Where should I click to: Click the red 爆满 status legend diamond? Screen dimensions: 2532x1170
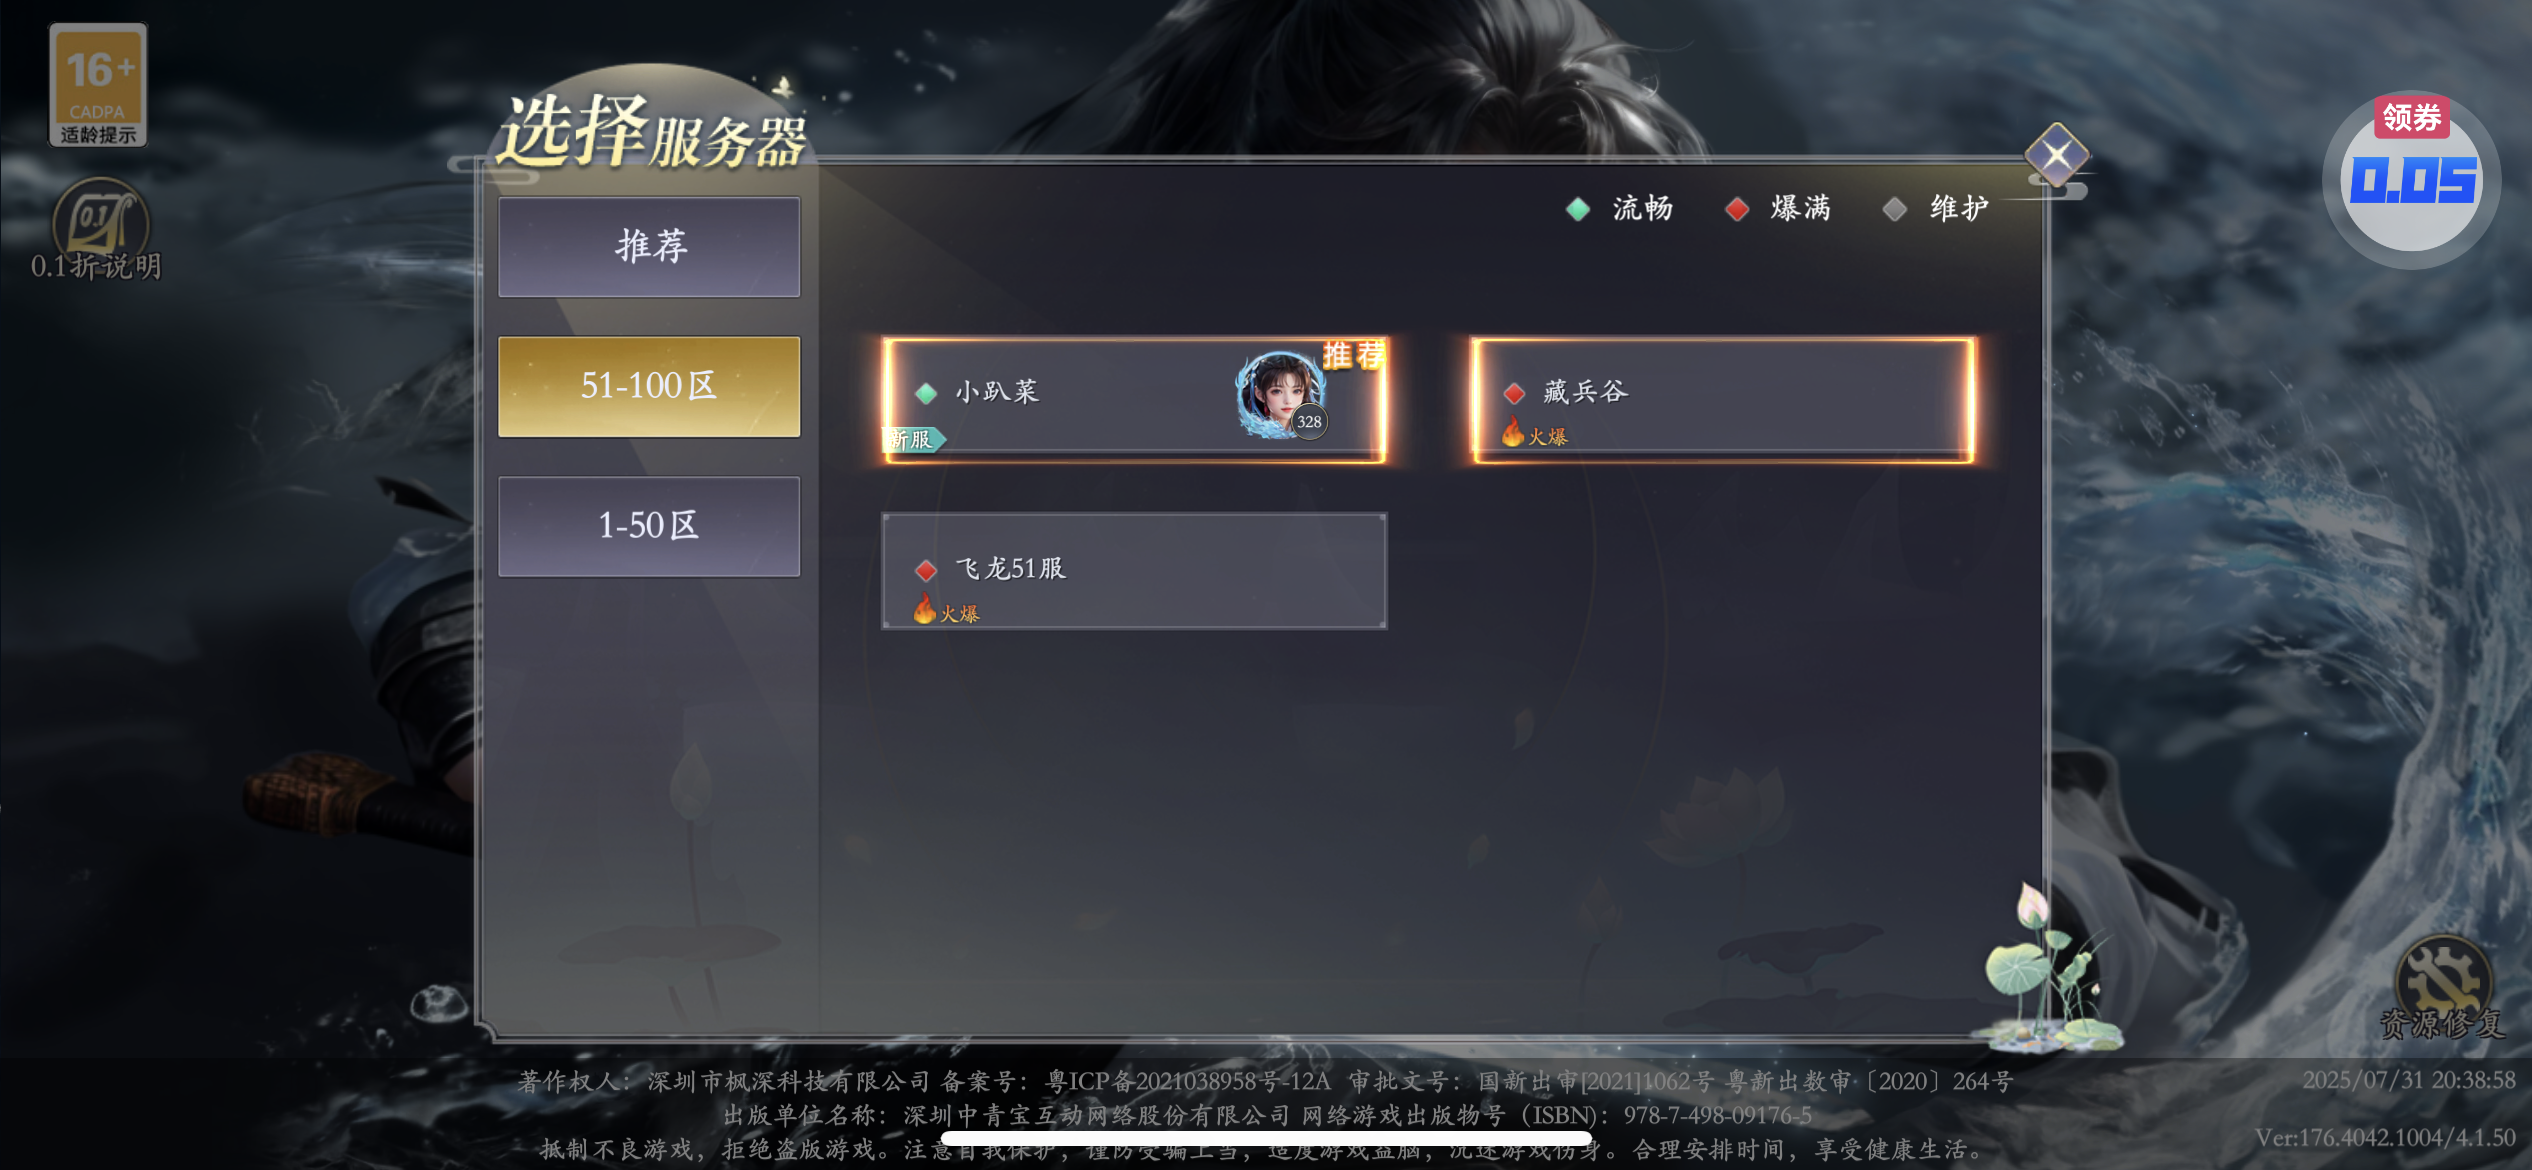pyautogui.click(x=1737, y=208)
